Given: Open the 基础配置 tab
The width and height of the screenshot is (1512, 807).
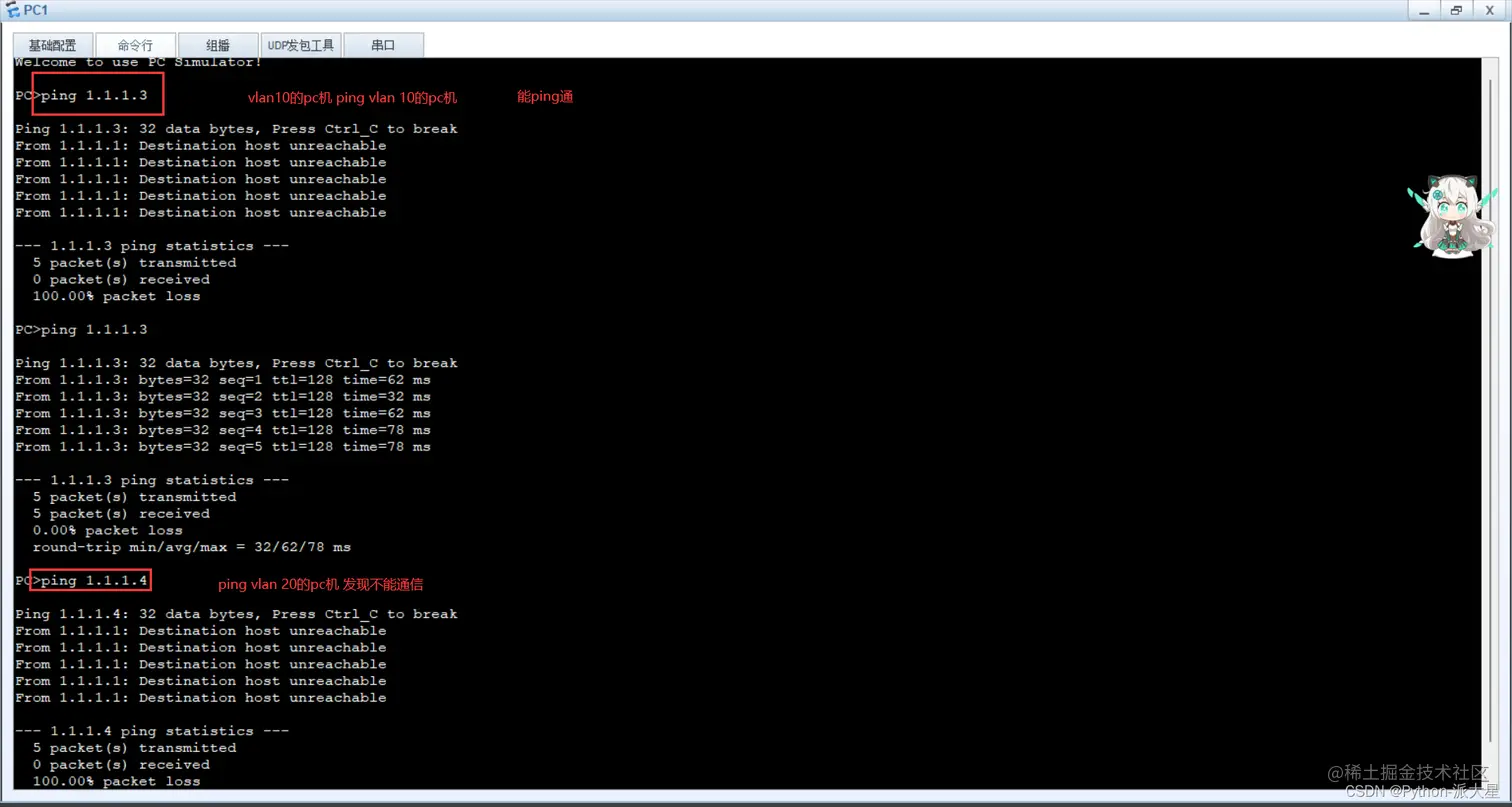Looking at the screenshot, I should pyautogui.click(x=52, y=45).
